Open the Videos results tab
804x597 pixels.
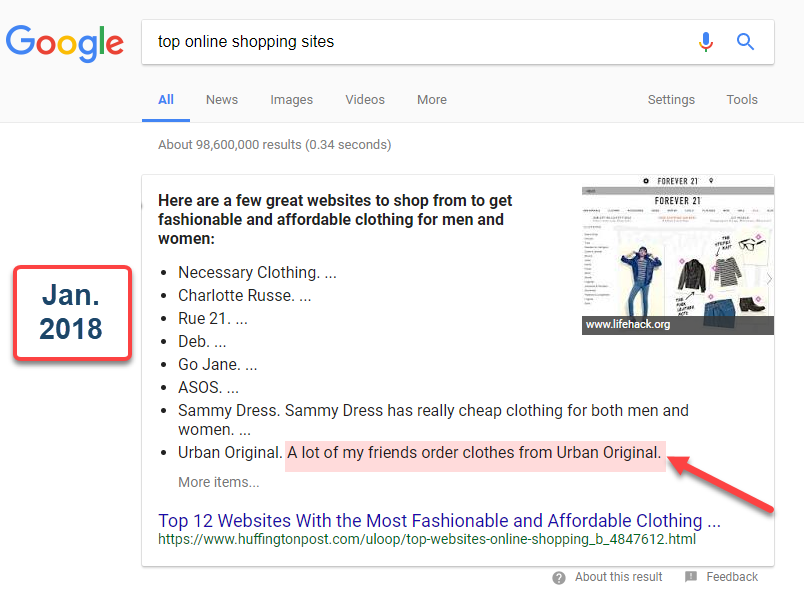(365, 100)
